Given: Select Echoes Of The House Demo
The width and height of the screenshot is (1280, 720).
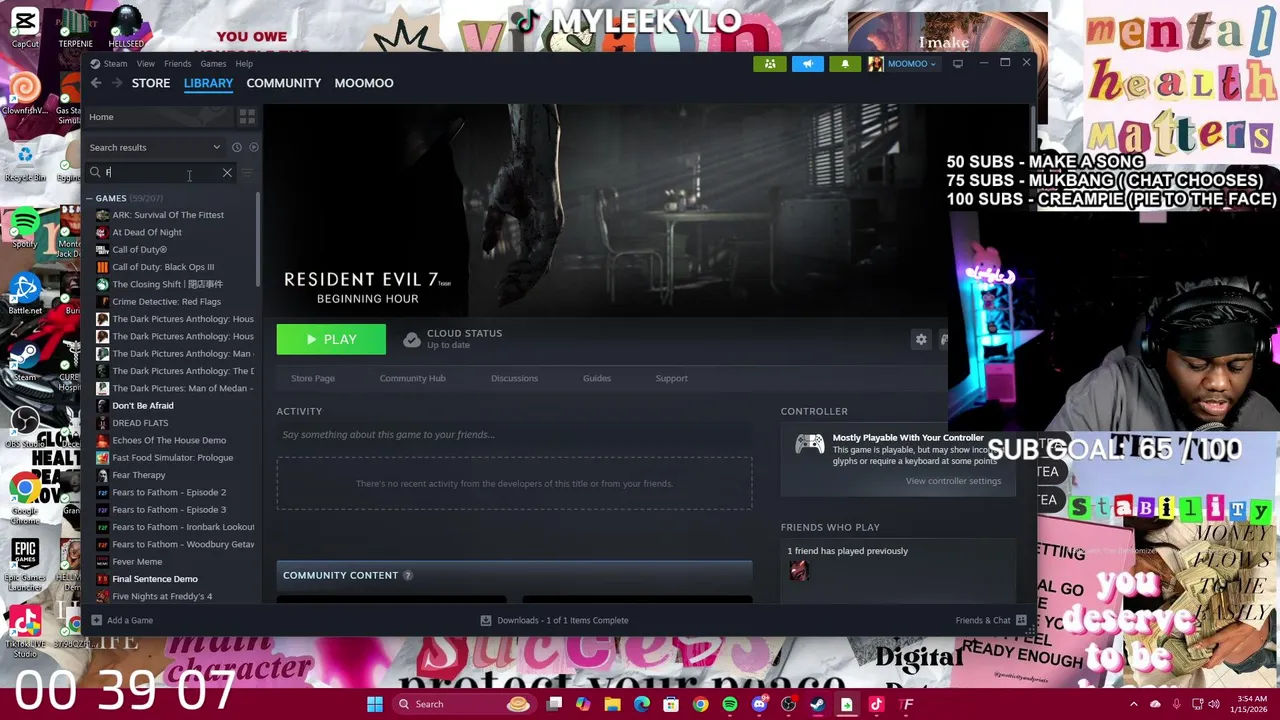Looking at the screenshot, I should 170,440.
